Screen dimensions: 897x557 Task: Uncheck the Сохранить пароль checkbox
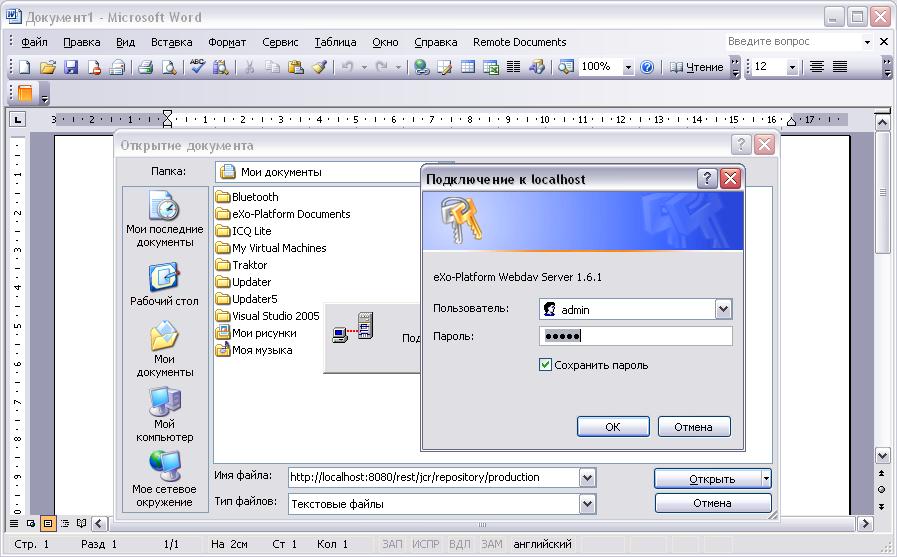tap(546, 365)
